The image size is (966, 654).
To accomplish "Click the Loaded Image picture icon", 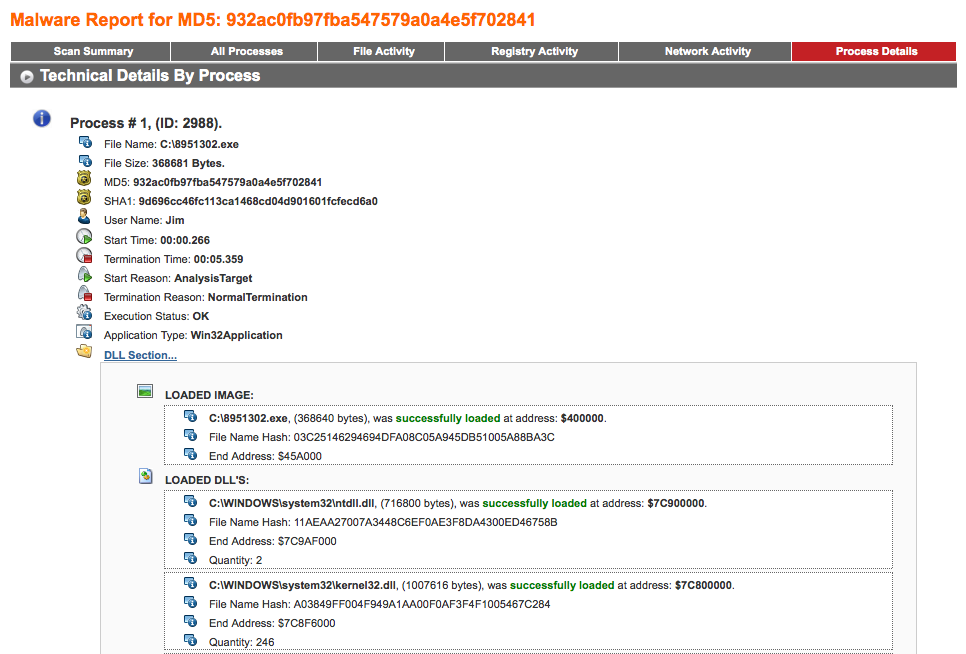I will click(145, 392).
